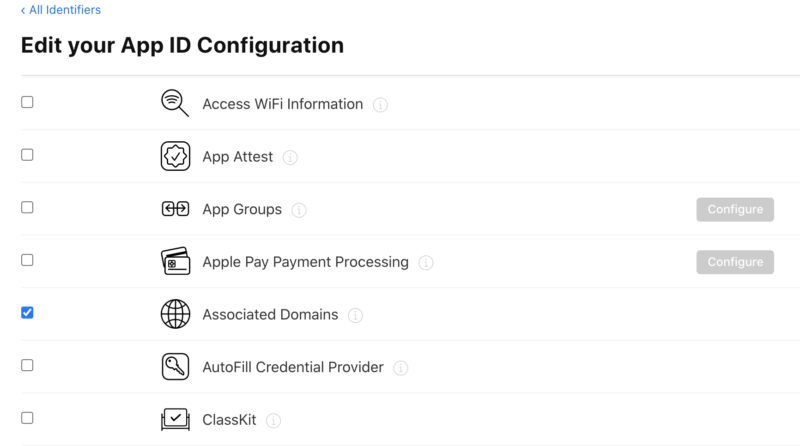Viewport: 800px width, 446px height.
Task: Click the AutoFill Credential Provider key icon
Action: pos(175,367)
